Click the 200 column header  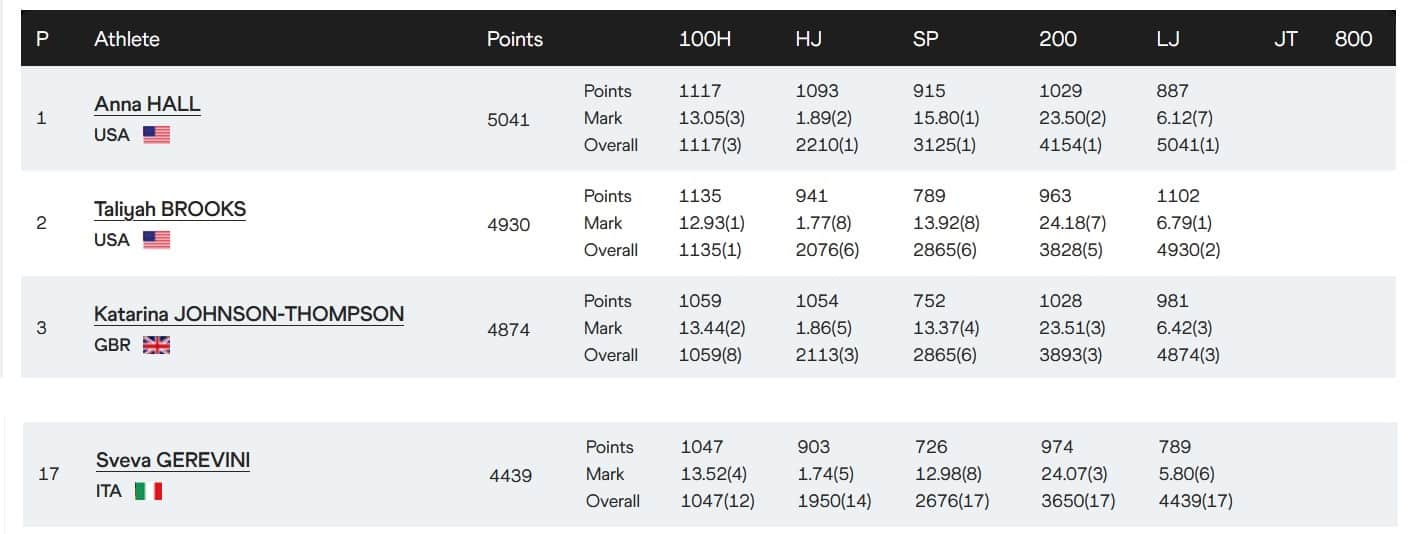click(x=1058, y=39)
